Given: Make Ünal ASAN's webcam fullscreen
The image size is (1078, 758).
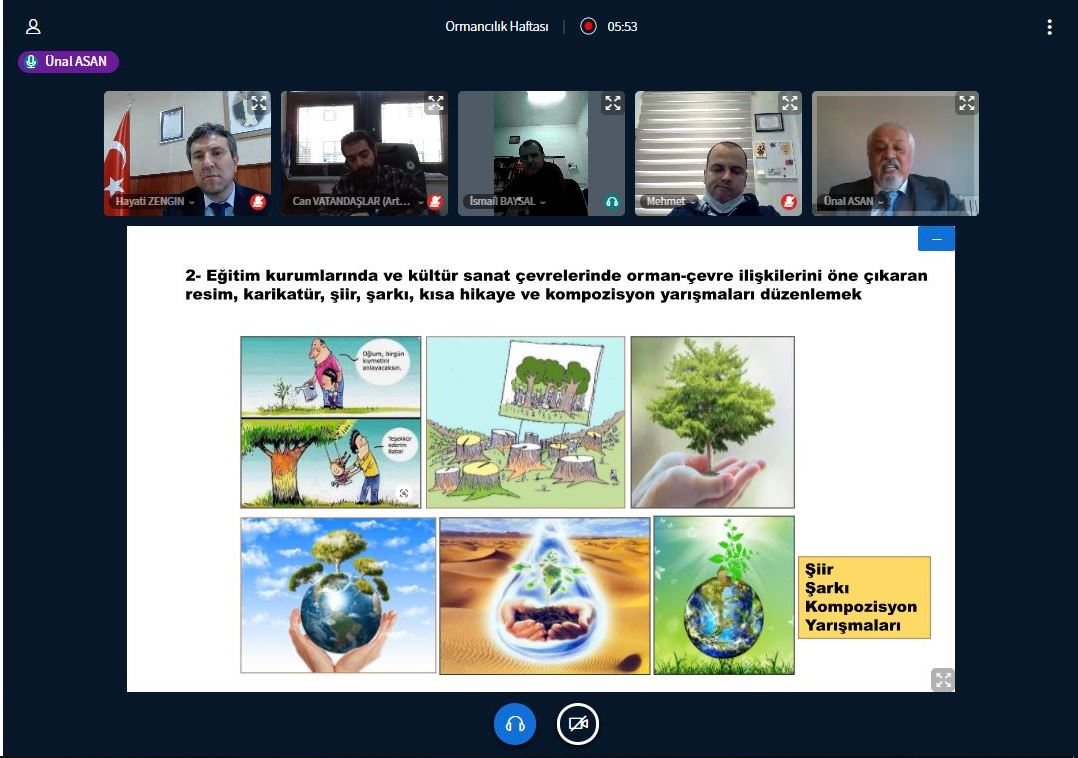Looking at the screenshot, I should click(967, 103).
